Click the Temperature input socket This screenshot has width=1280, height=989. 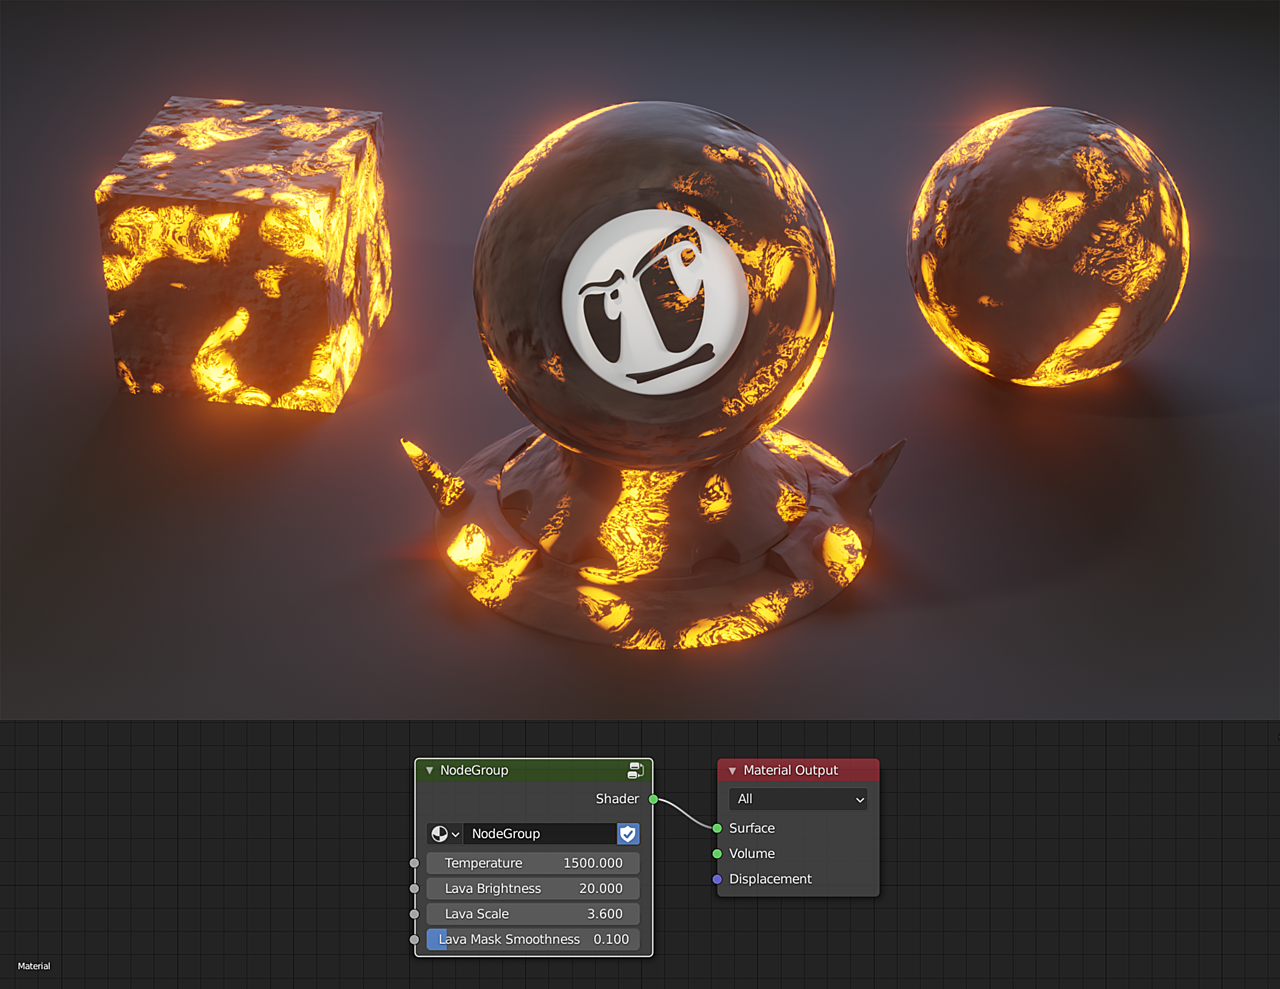(x=415, y=863)
